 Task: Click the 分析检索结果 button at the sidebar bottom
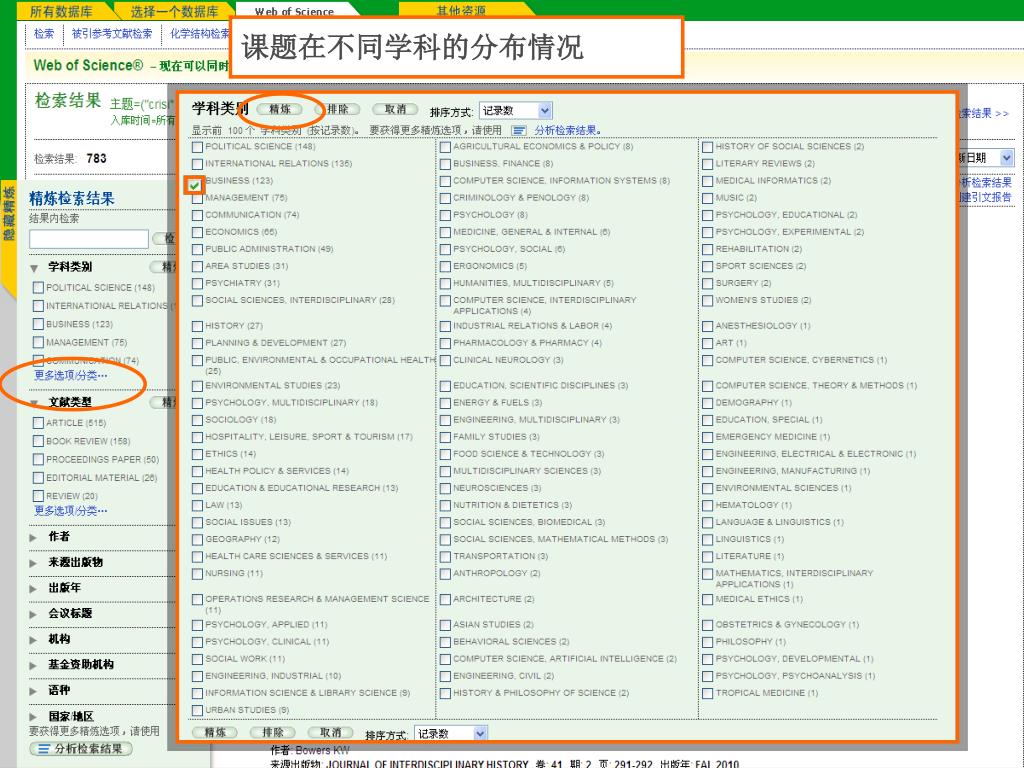81,748
